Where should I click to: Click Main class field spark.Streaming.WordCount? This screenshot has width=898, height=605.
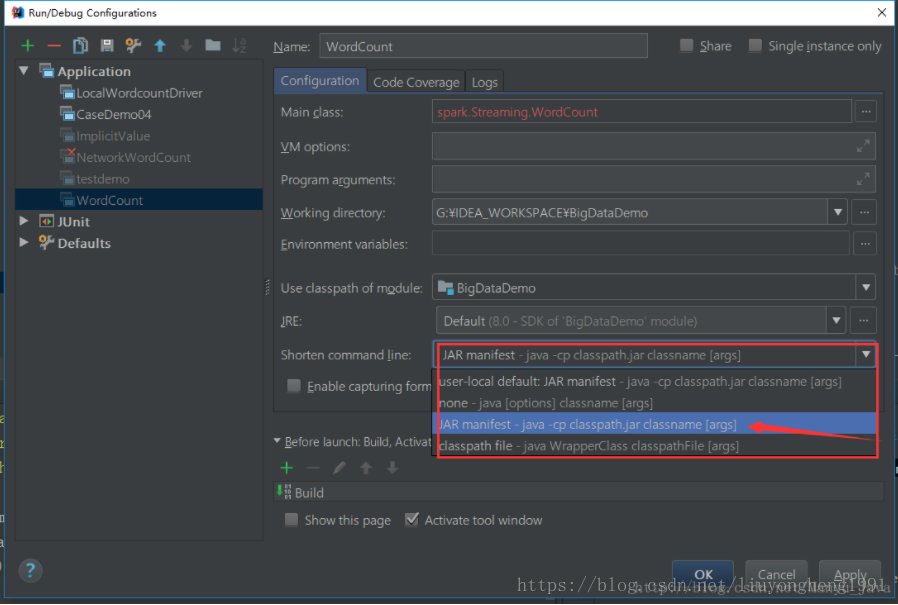(x=641, y=112)
